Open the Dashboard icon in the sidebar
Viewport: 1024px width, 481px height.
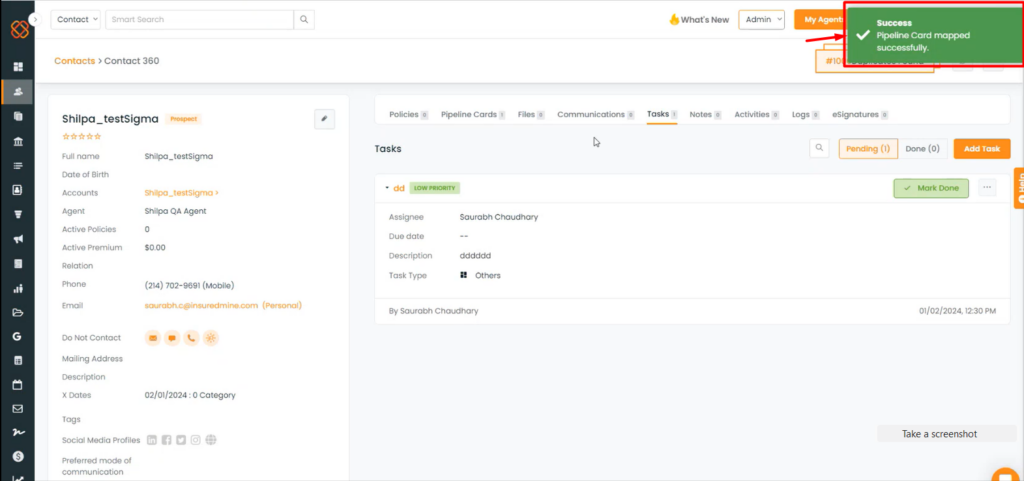[18, 67]
